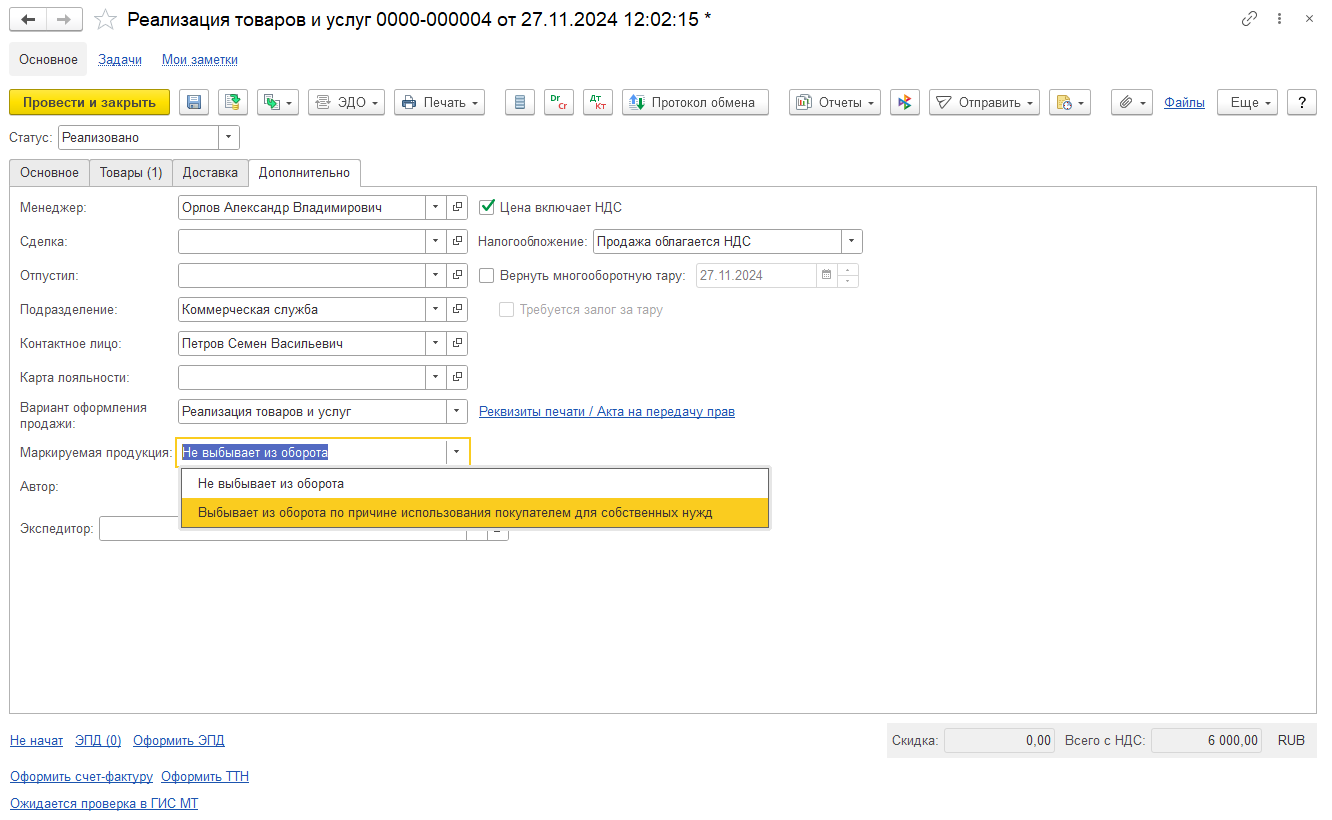The width and height of the screenshot is (1332, 820).
Task: Switch to the Доставка tab
Action: tap(210, 172)
